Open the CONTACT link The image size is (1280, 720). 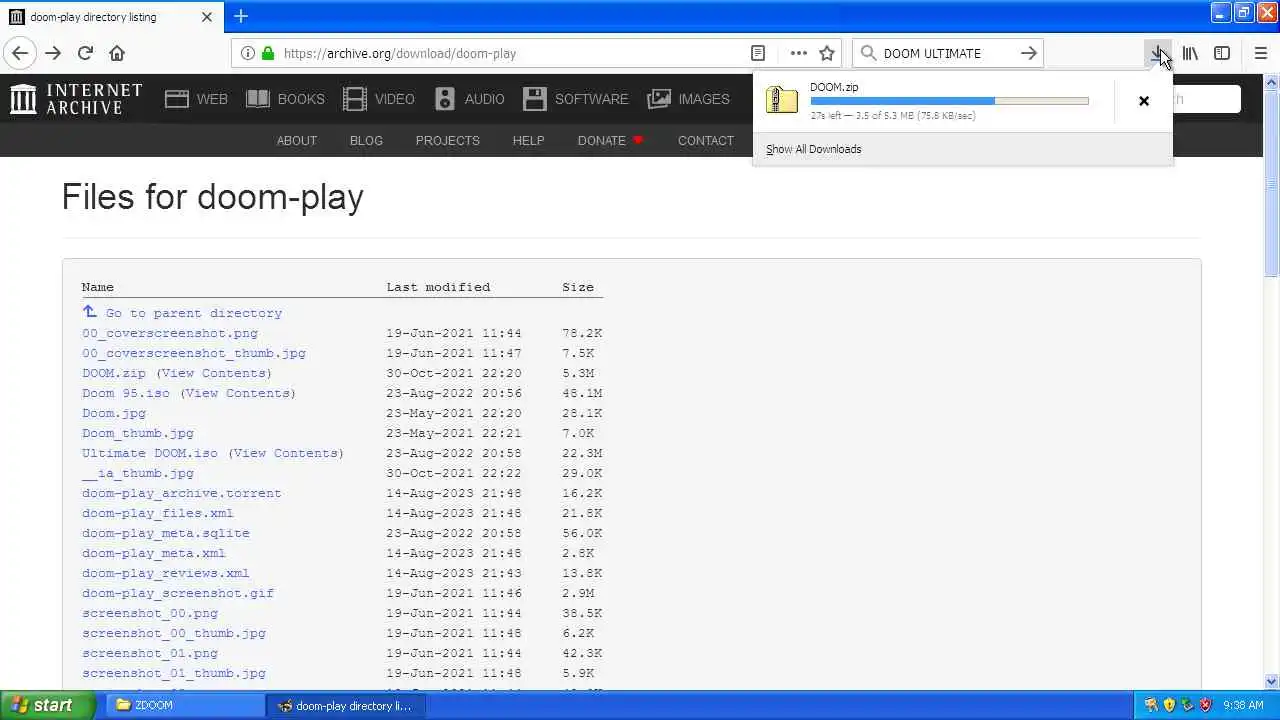point(706,141)
